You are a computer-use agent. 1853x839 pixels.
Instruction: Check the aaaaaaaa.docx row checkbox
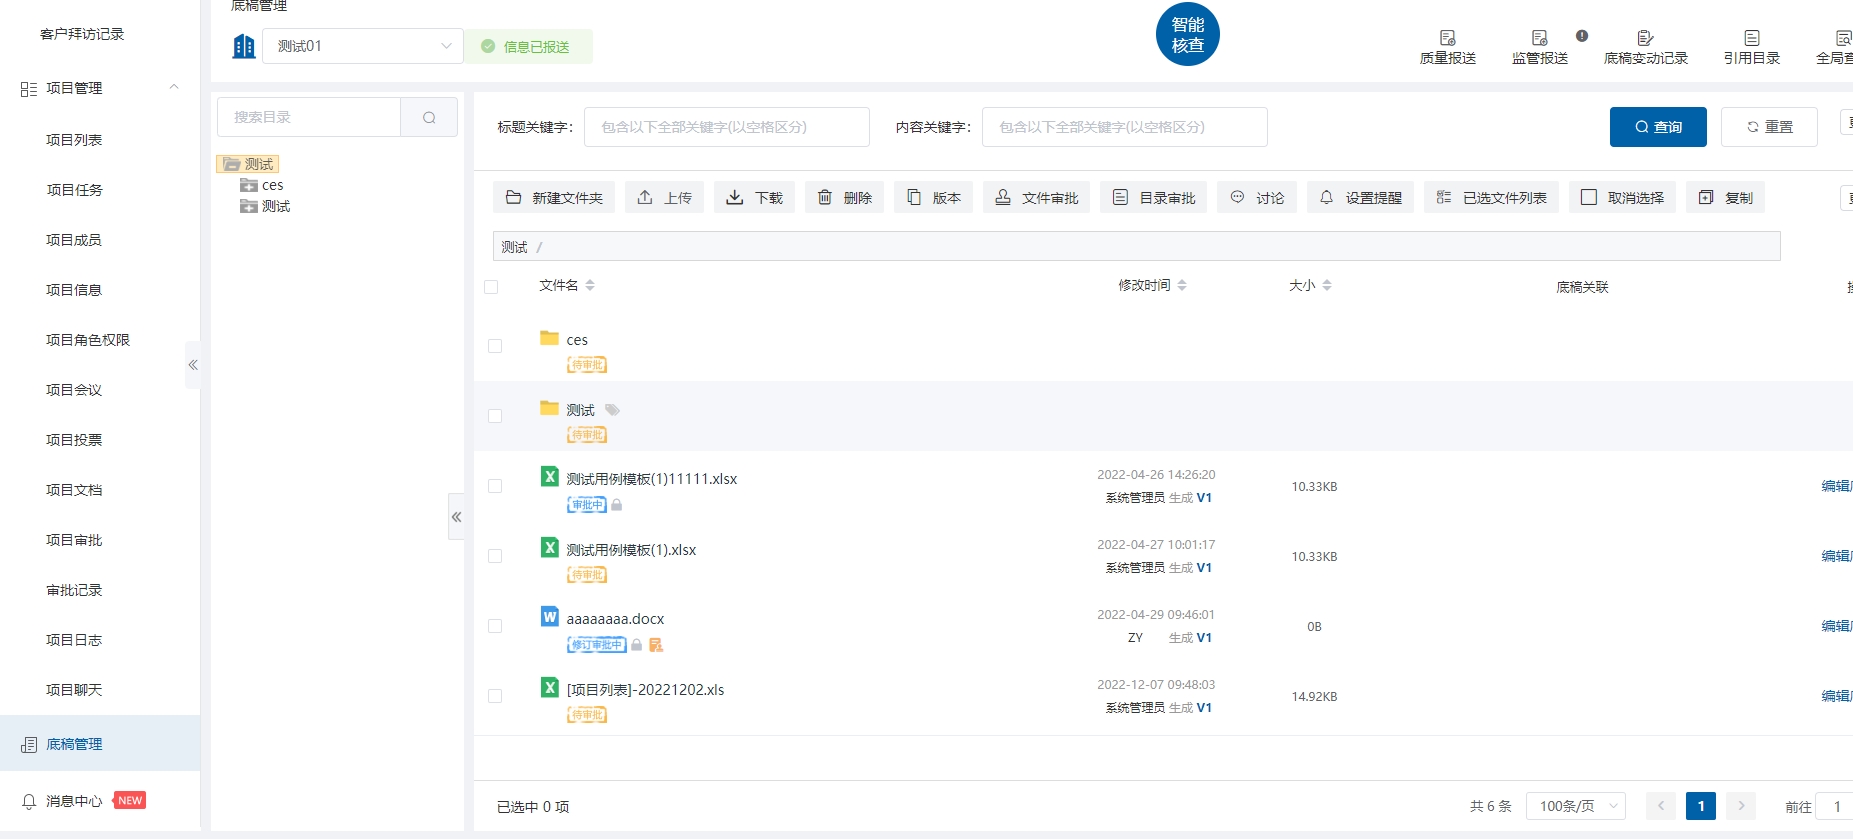tap(495, 626)
